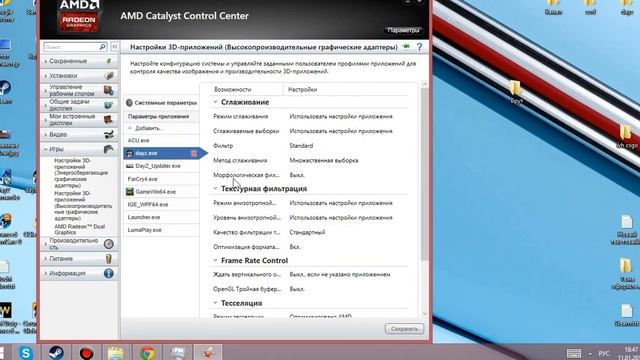Image resolution: width=640 pixels, height=360 pixels.
Task: Open Steam from the taskbar
Action: (56, 353)
